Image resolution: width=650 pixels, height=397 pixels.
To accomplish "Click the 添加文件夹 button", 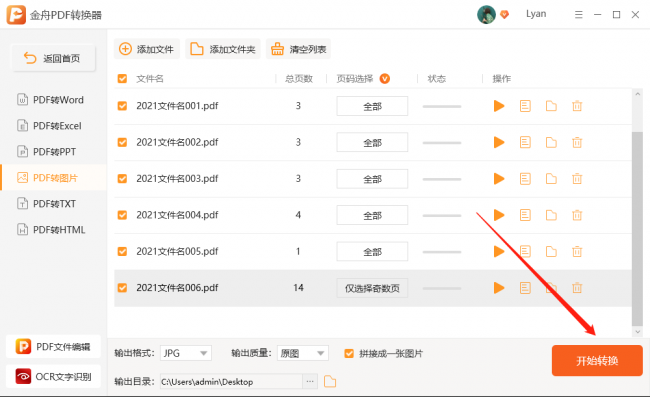I will point(223,49).
